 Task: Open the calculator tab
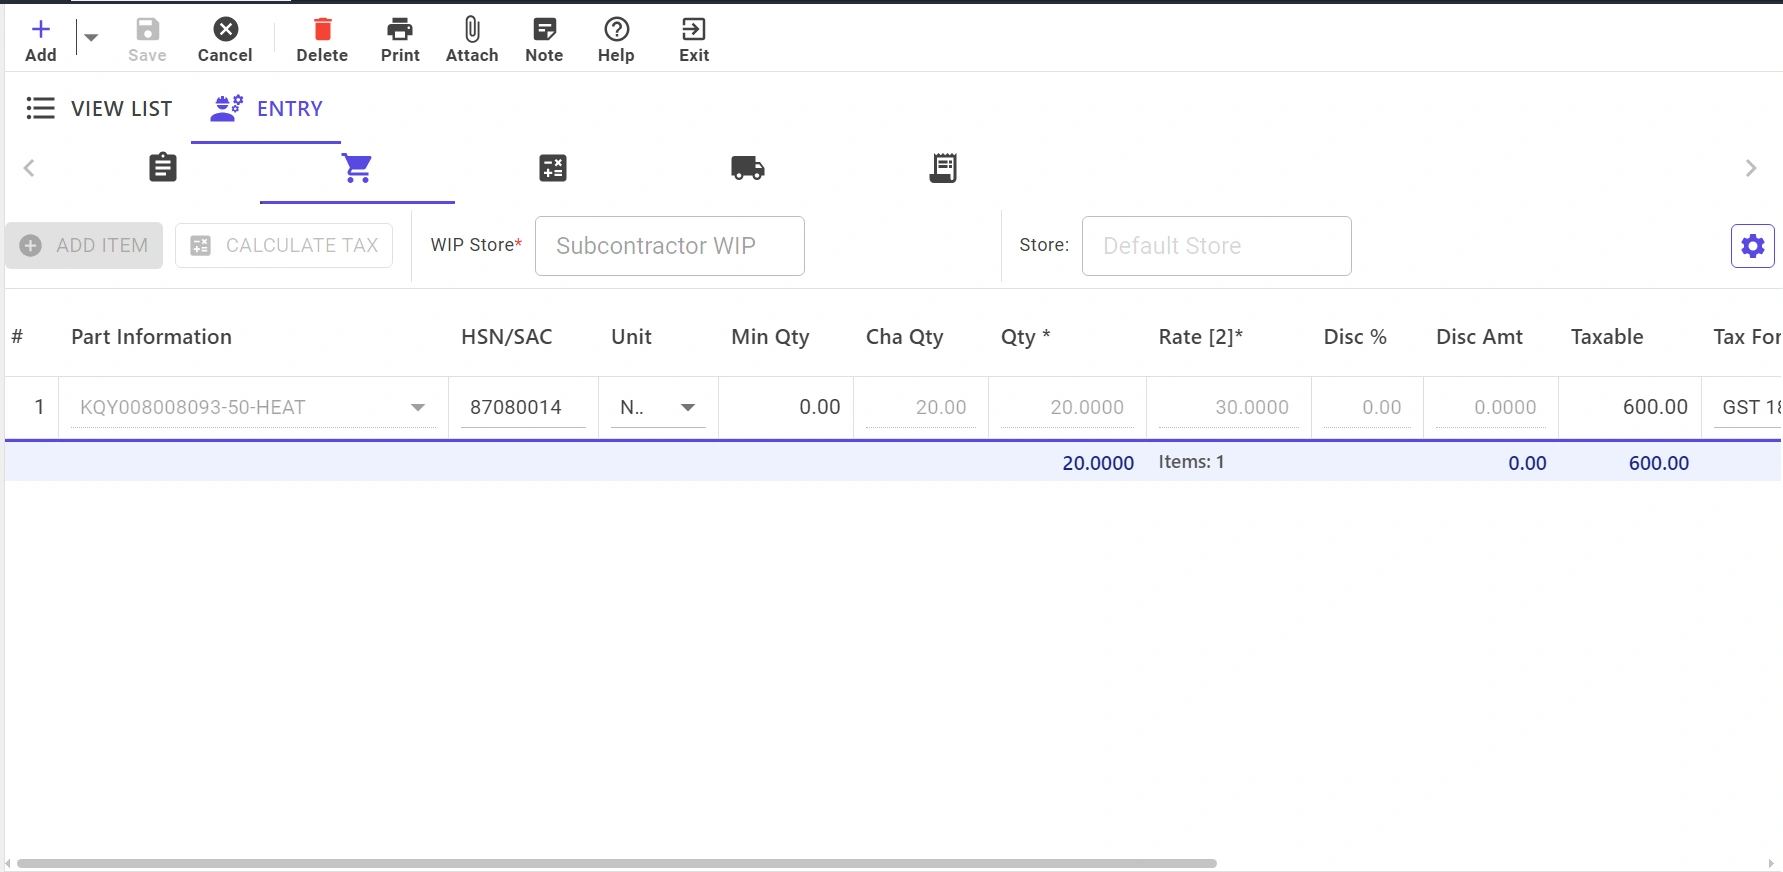[553, 168]
